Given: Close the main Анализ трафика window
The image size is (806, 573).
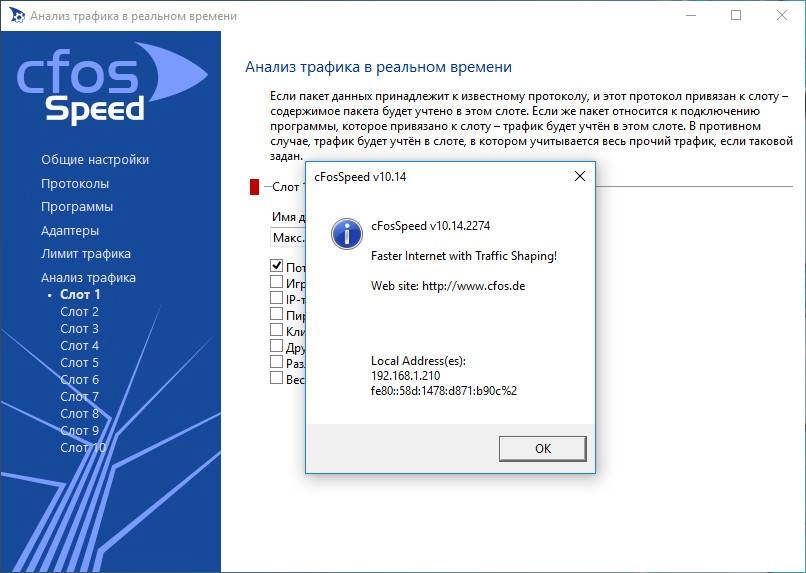Looking at the screenshot, I should [x=782, y=15].
